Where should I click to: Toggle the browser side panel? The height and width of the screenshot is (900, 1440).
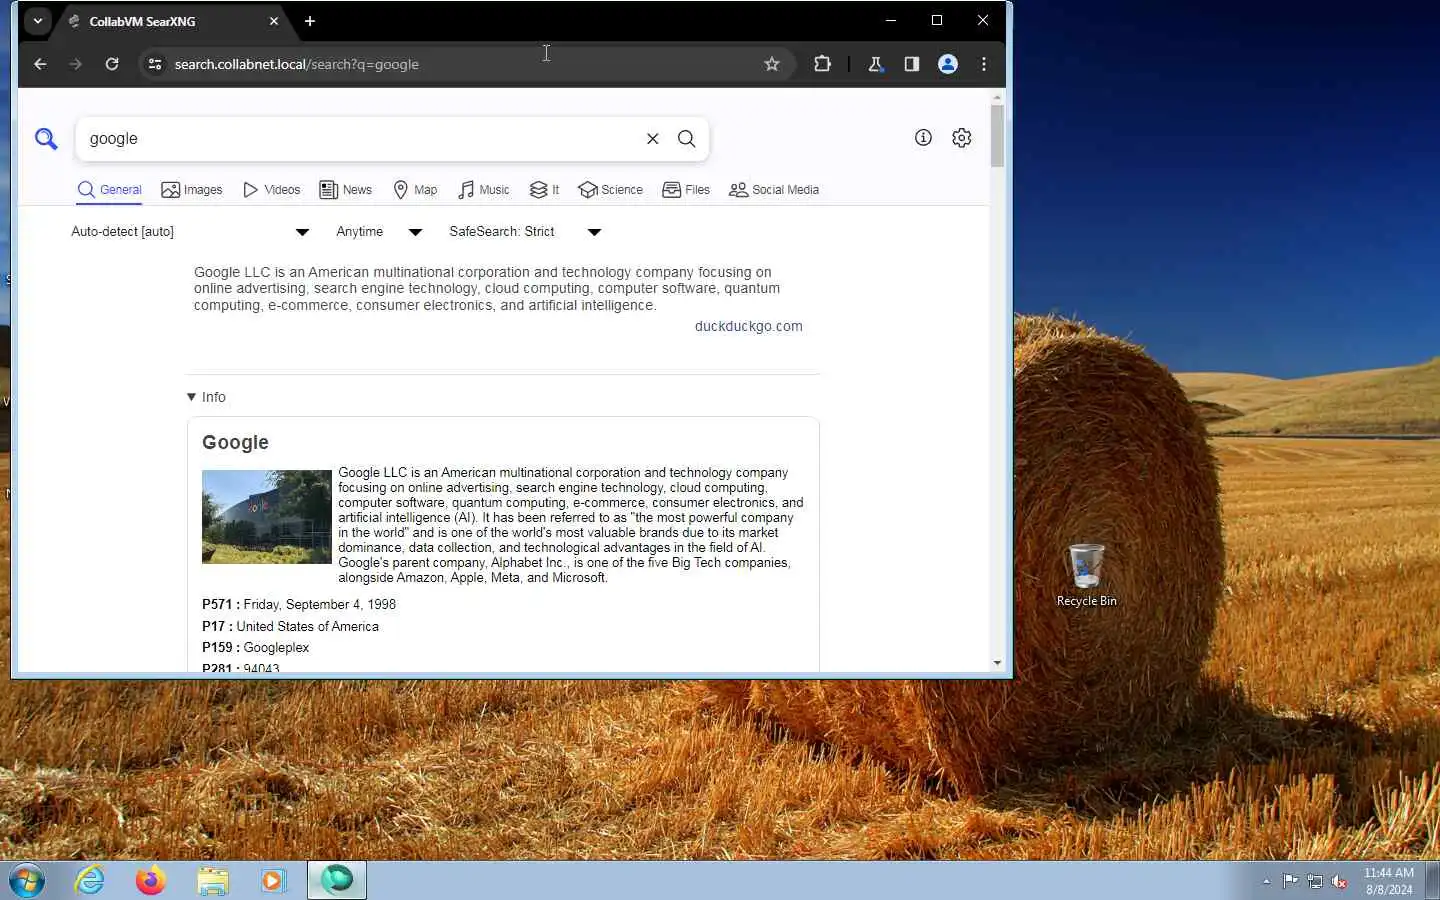pos(912,64)
